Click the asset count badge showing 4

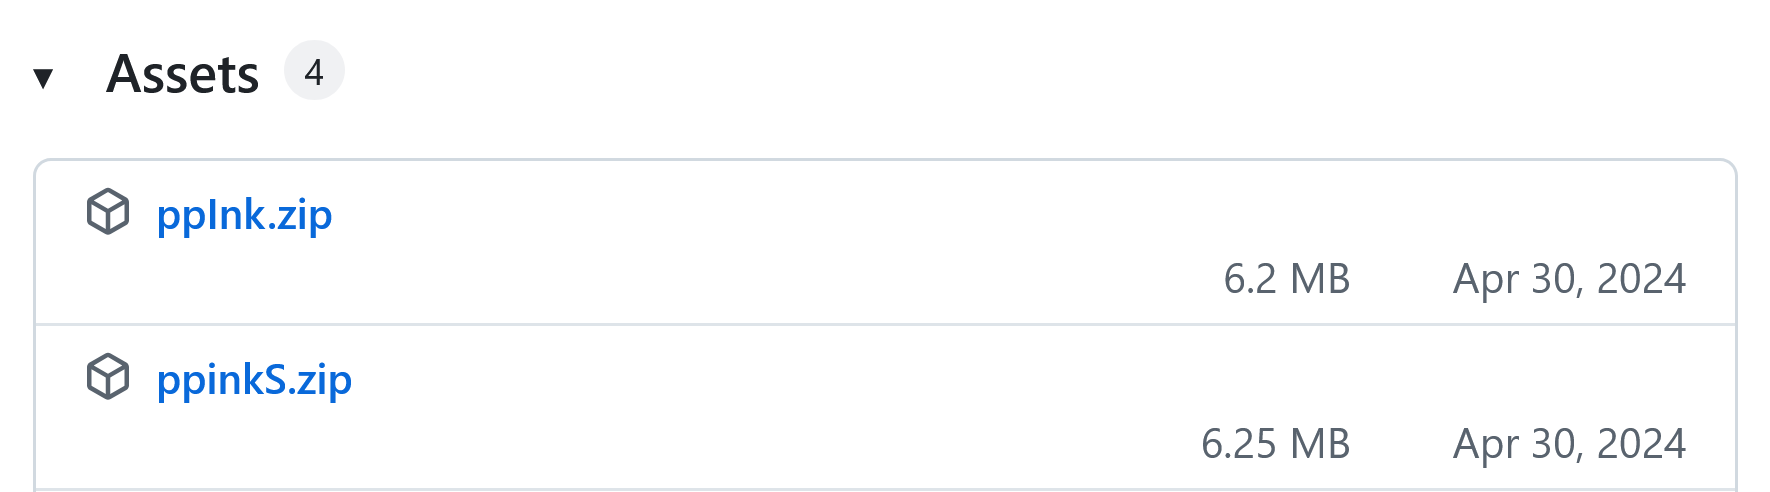click(314, 71)
